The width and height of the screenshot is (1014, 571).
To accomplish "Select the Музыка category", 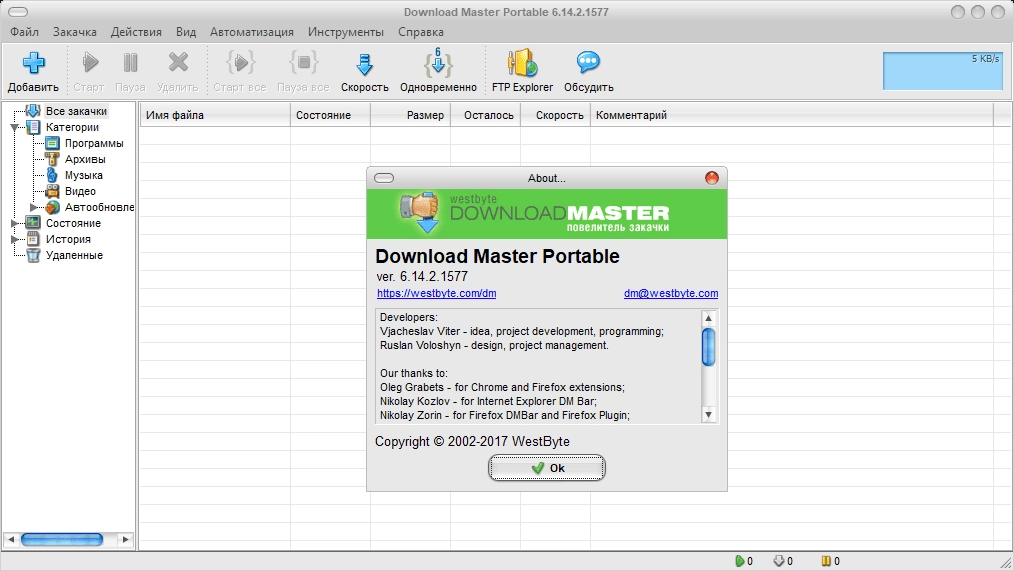I will coord(83,175).
